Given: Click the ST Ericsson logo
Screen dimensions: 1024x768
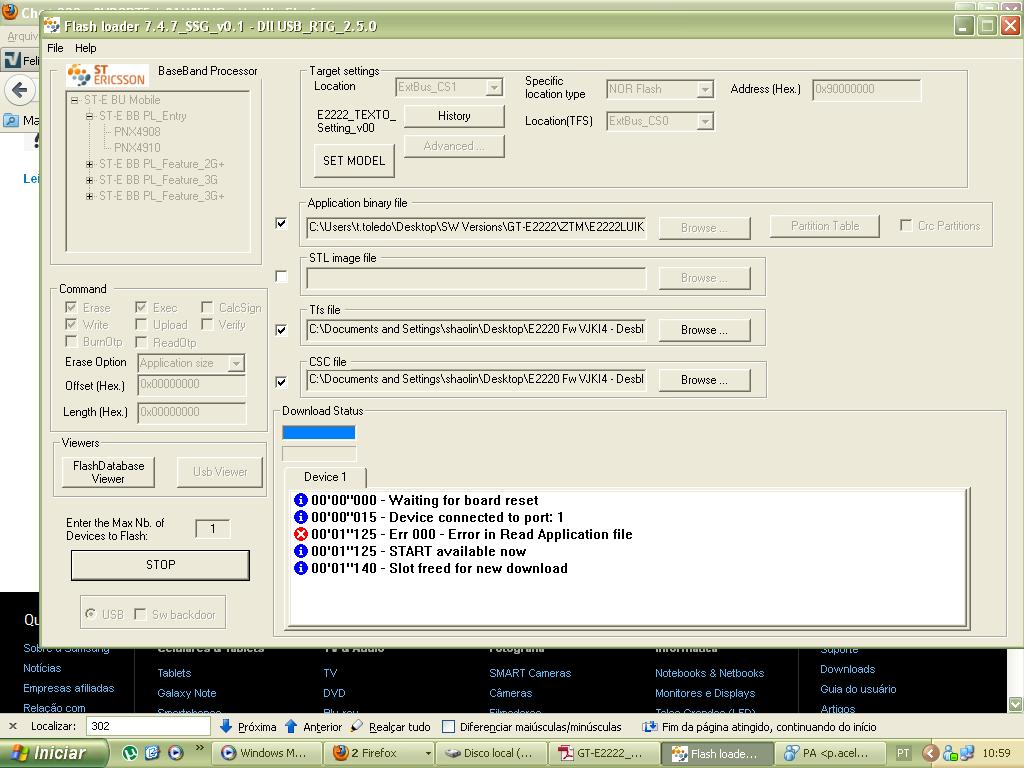Looking at the screenshot, I should tap(107, 75).
